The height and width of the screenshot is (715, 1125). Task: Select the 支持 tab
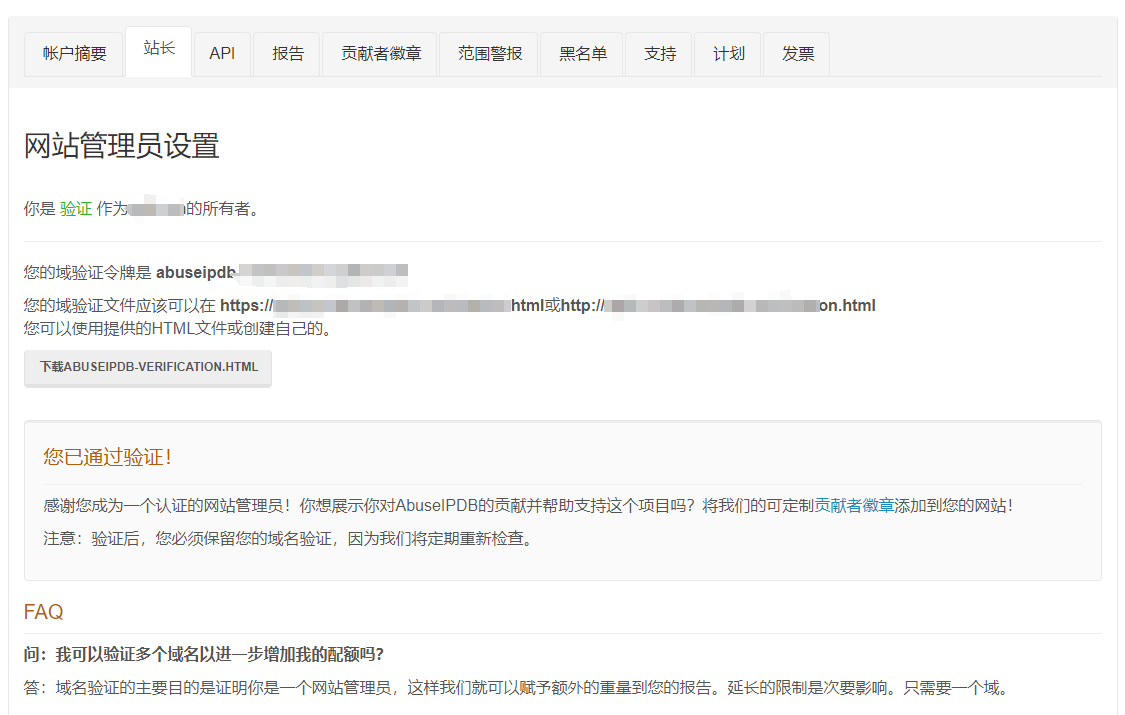tap(659, 54)
